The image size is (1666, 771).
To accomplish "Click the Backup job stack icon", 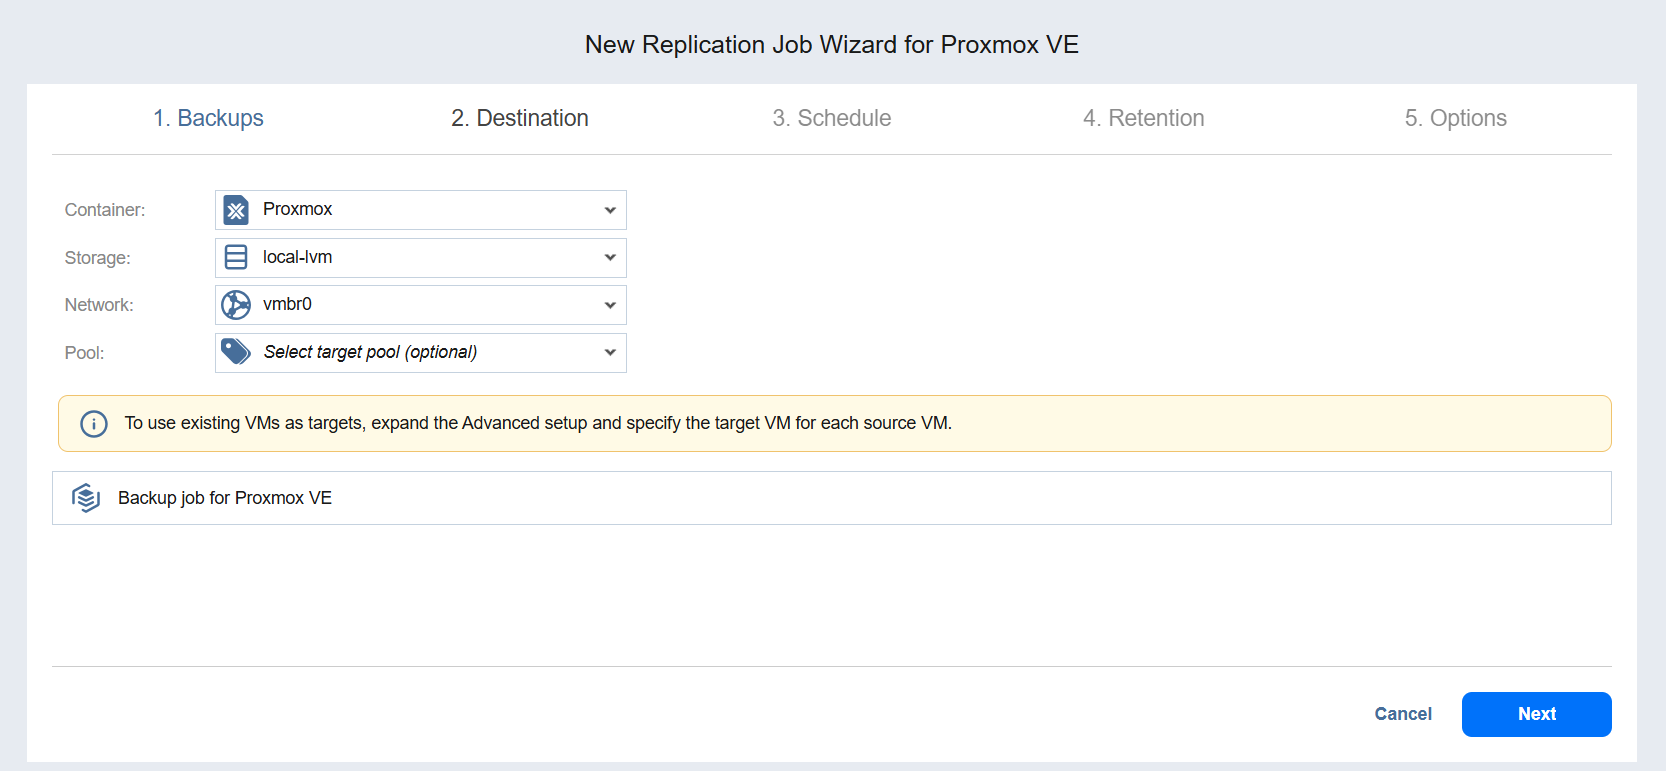I will click(x=86, y=498).
